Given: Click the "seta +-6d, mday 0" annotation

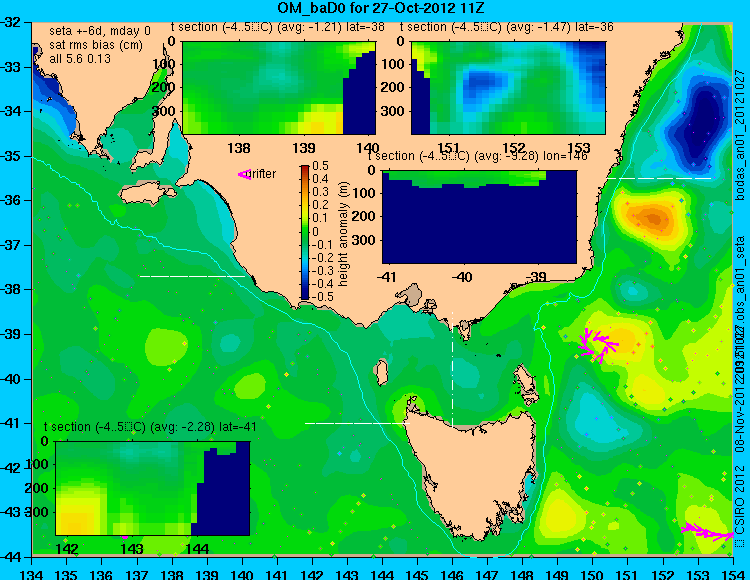Looking at the screenshot, I should click(x=99, y=32).
